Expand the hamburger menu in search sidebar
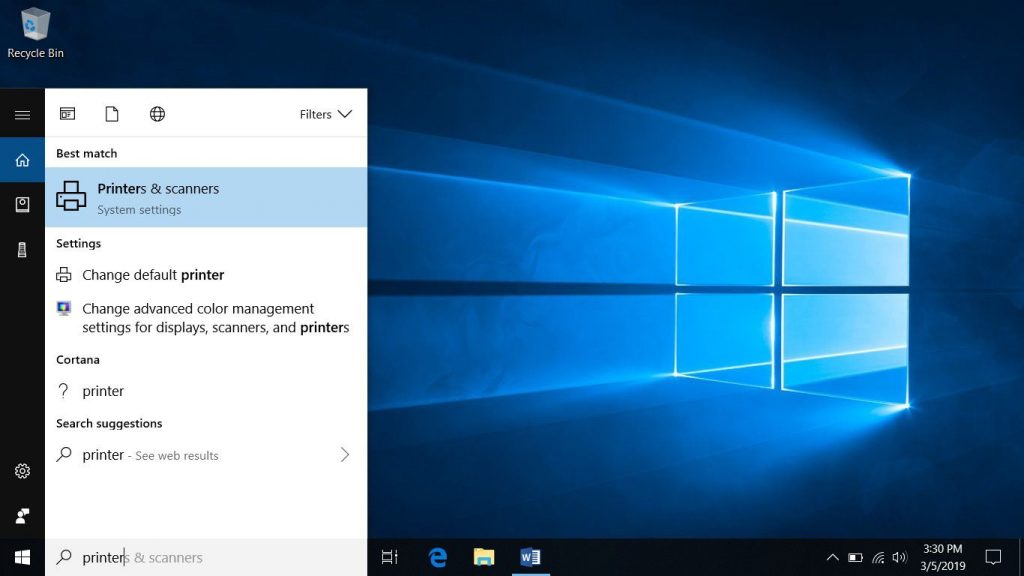 coord(22,115)
